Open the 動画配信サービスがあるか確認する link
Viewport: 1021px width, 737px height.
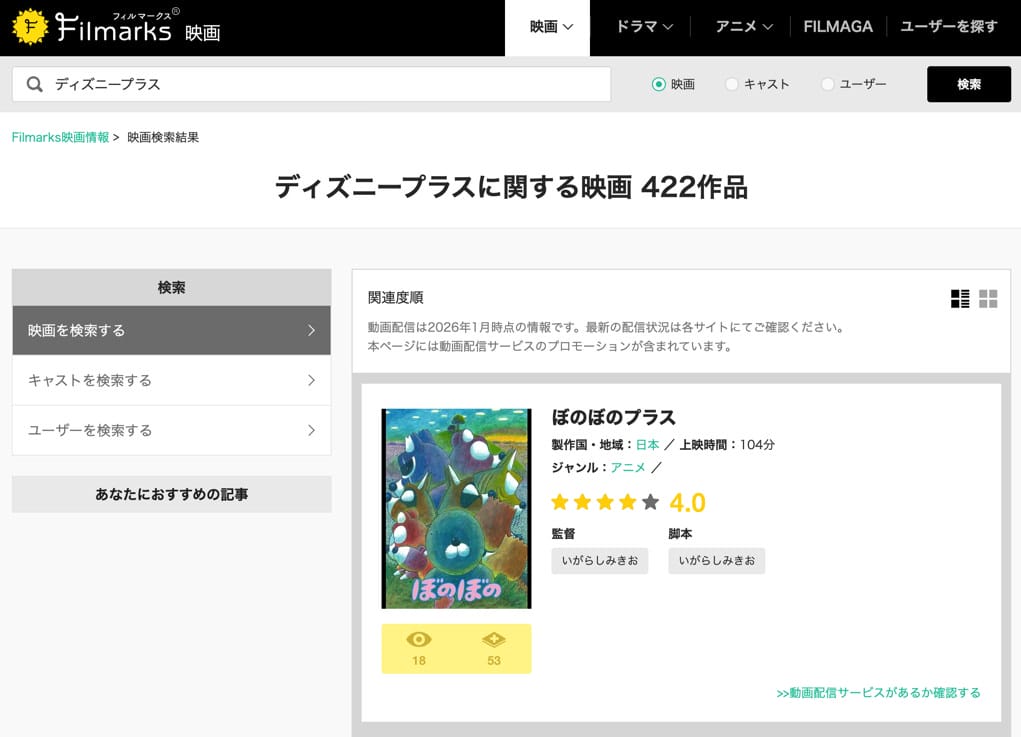pos(878,692)
